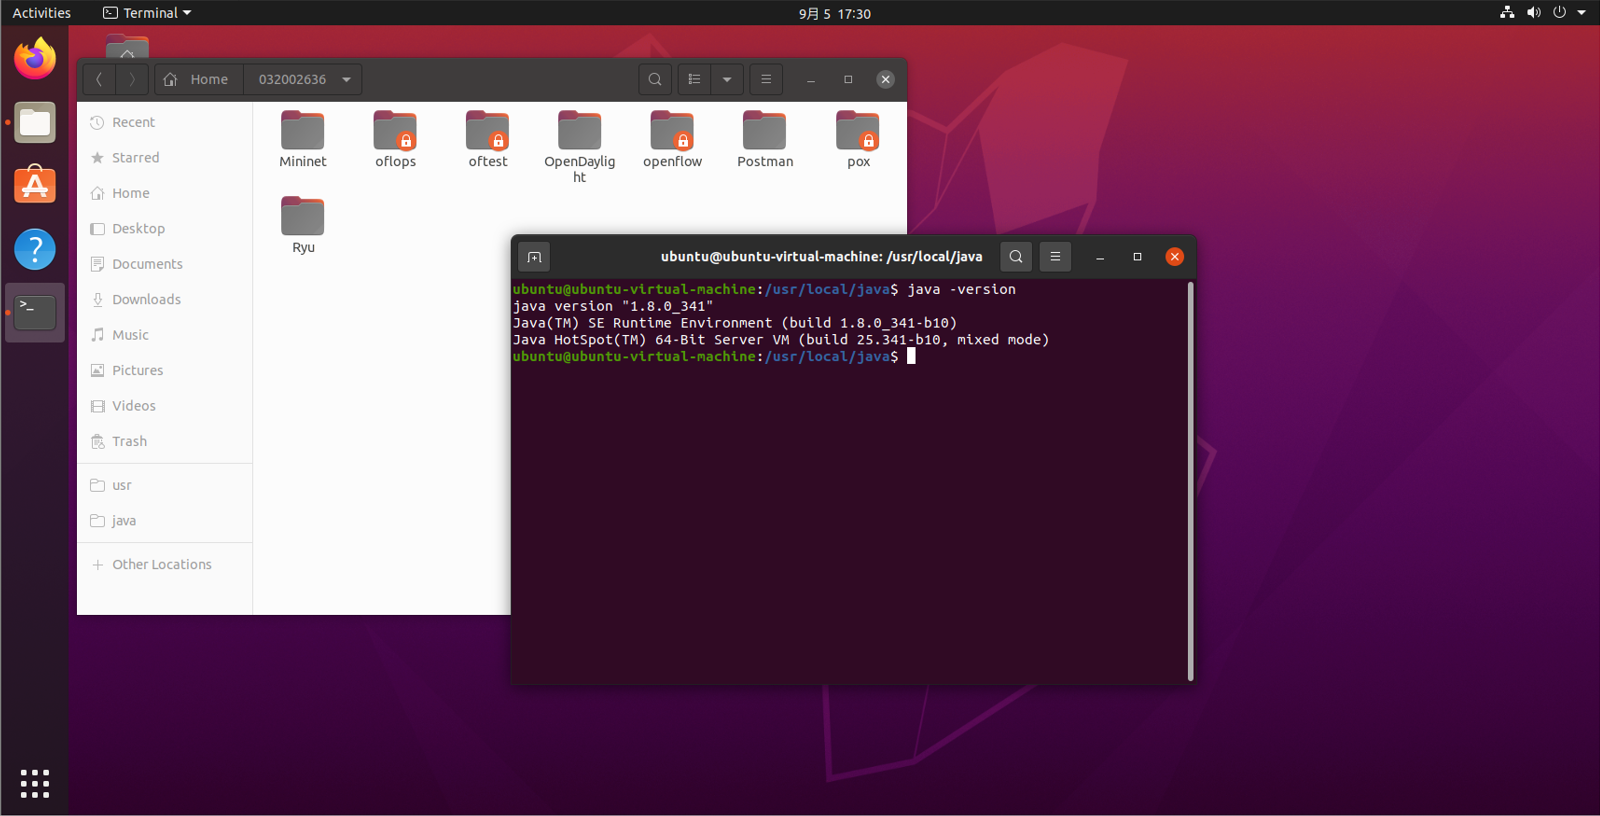Go to Home in the Files sidebar
Viewport: 1600px width, 816px height.
[x=165, y=193]
